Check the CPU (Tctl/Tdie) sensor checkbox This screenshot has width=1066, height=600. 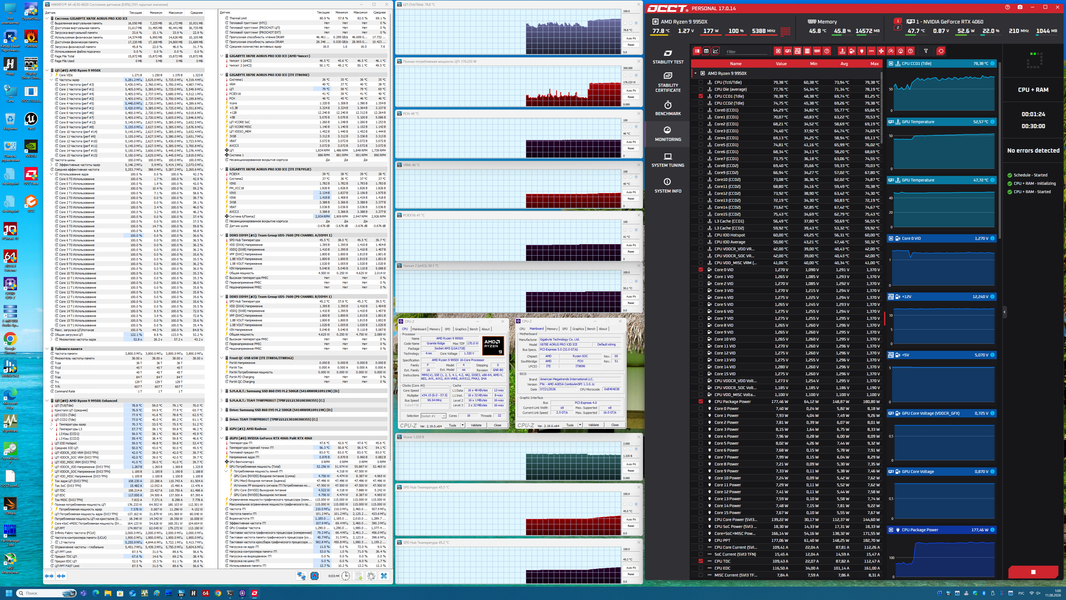click(x=701, y=82)
